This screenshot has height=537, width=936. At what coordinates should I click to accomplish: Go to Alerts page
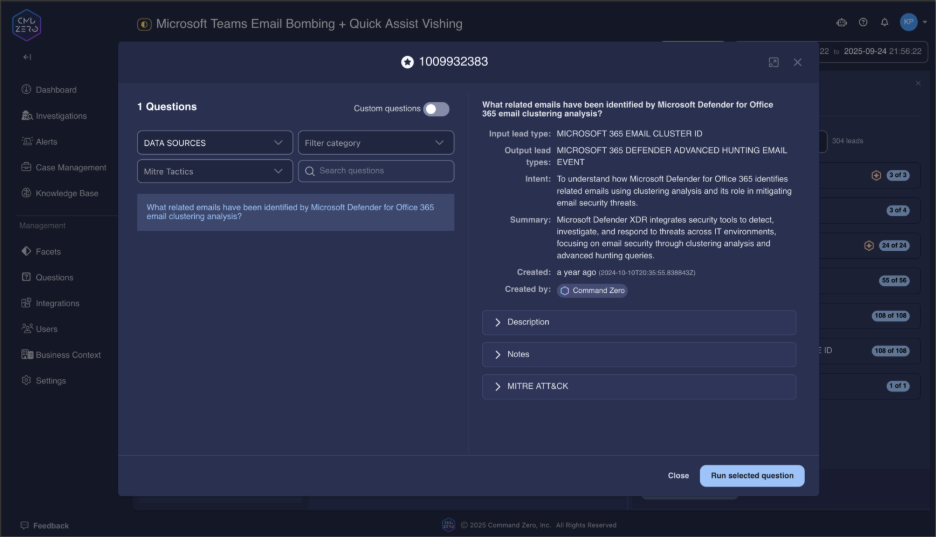pos(39,141)
